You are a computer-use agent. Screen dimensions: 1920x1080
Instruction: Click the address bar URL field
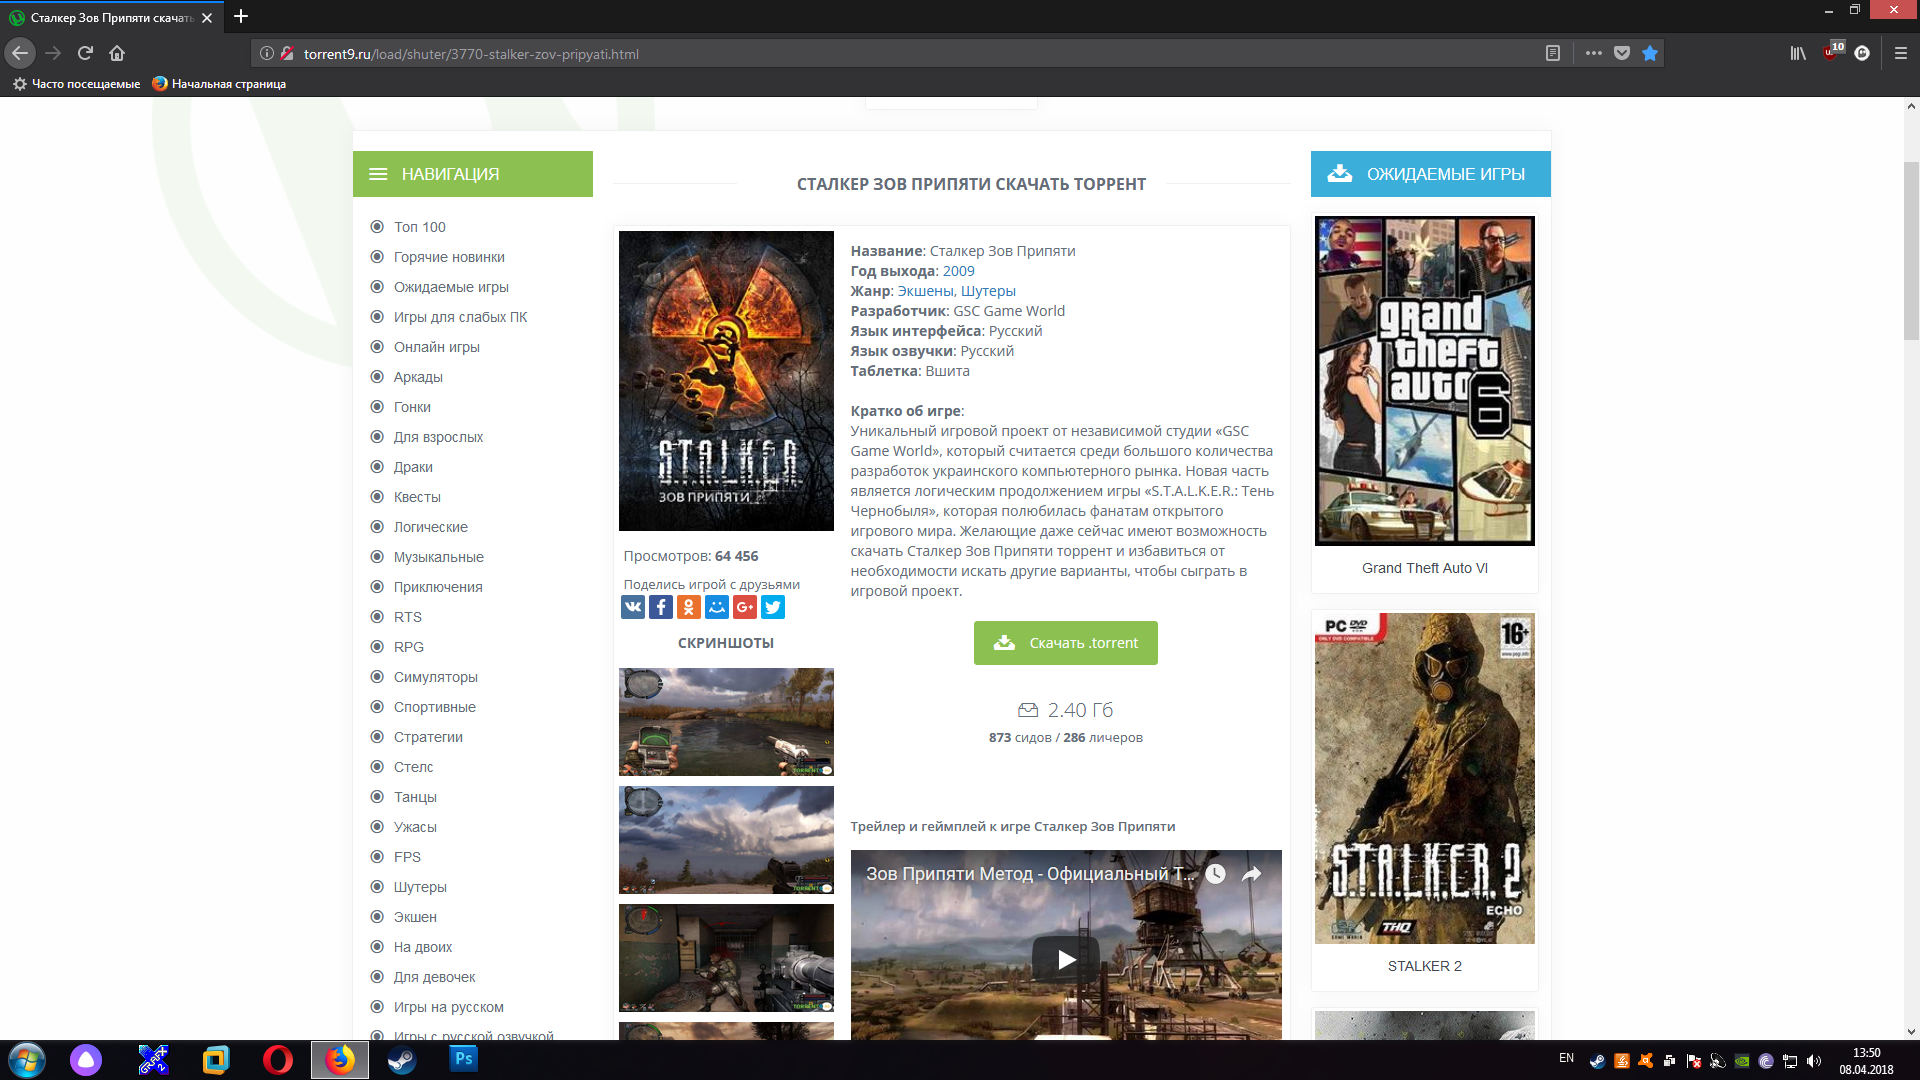[x=900, y=54]
